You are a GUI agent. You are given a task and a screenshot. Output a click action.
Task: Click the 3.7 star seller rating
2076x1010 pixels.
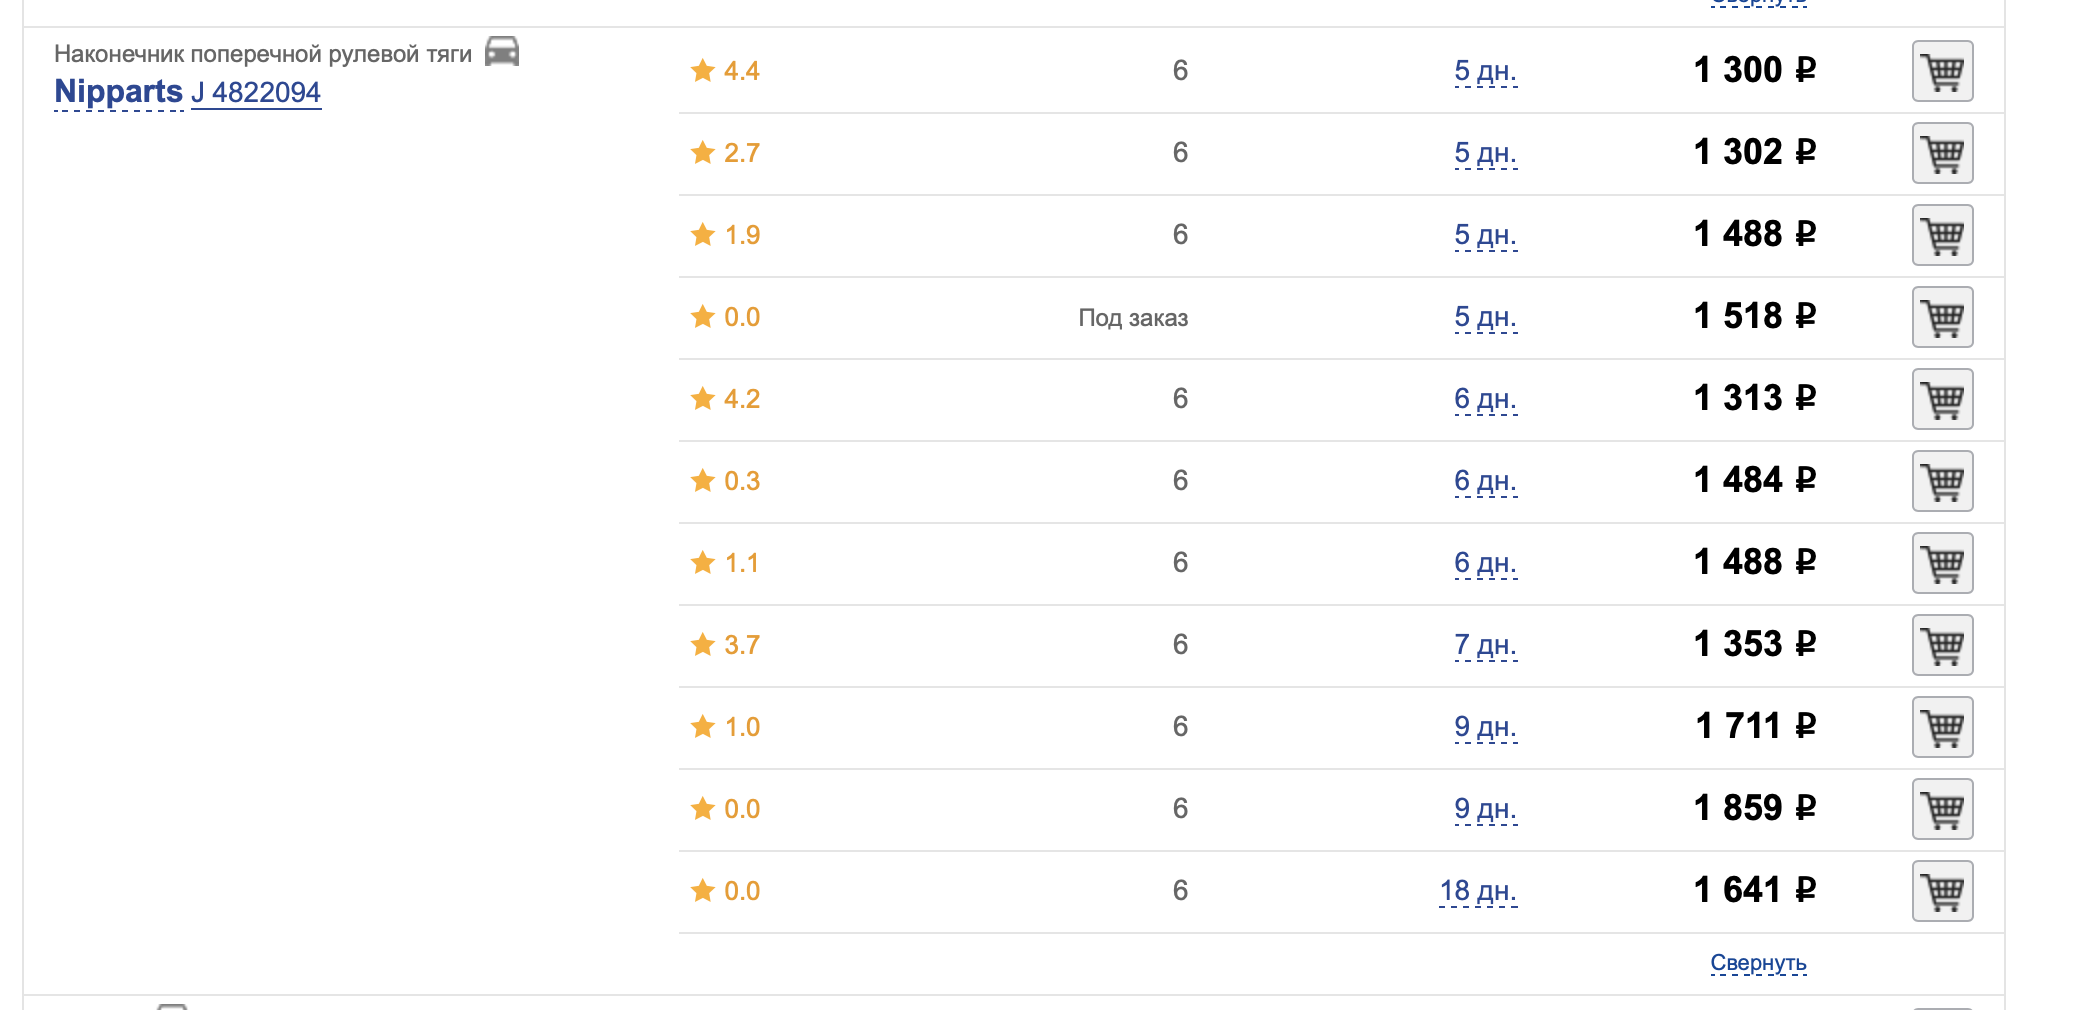click(x=725, y=645)
